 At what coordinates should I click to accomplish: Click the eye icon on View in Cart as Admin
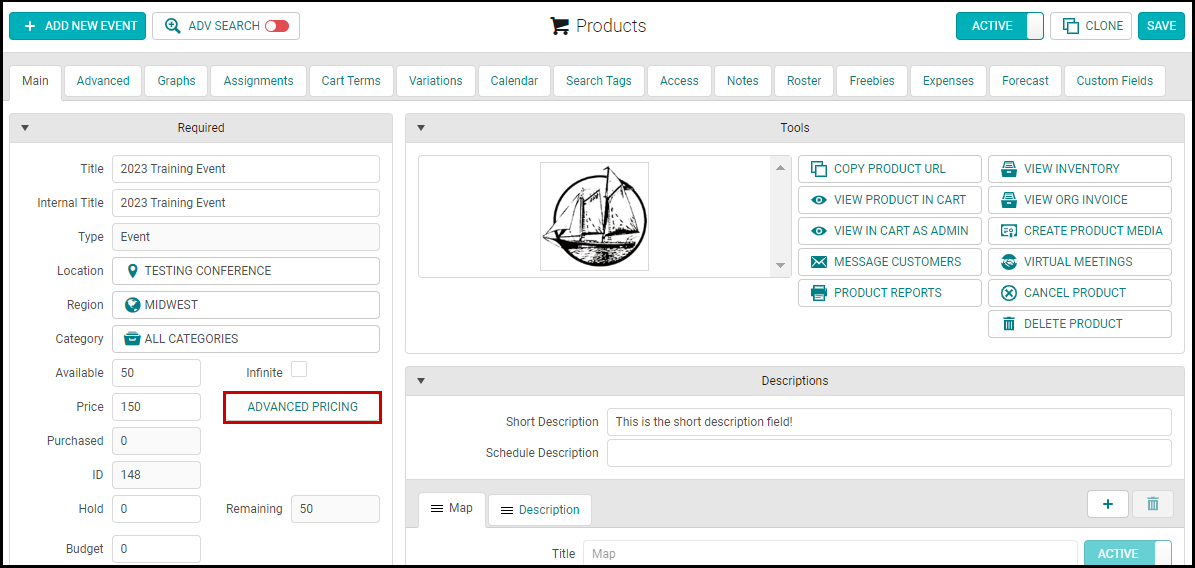tap(819, 231)
